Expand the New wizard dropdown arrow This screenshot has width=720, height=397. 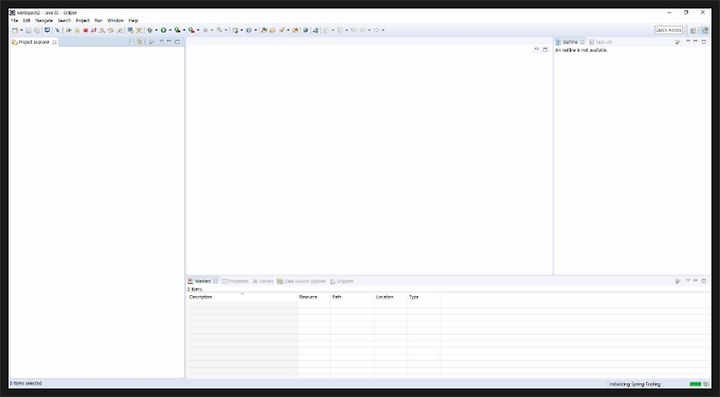21,30
